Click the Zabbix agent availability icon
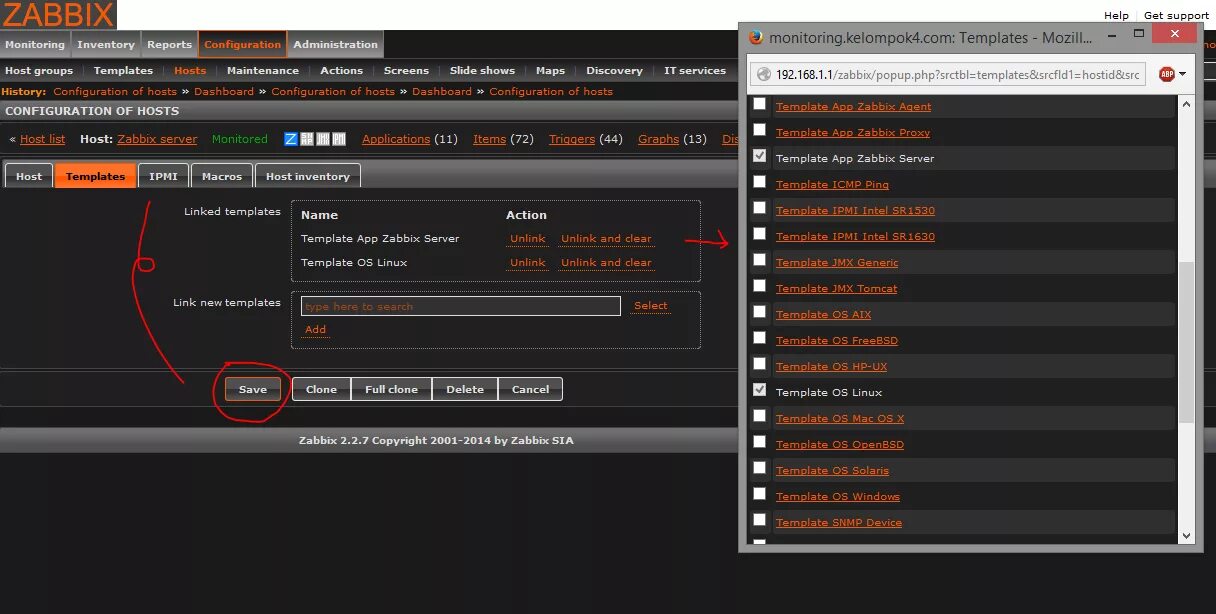 291,139
